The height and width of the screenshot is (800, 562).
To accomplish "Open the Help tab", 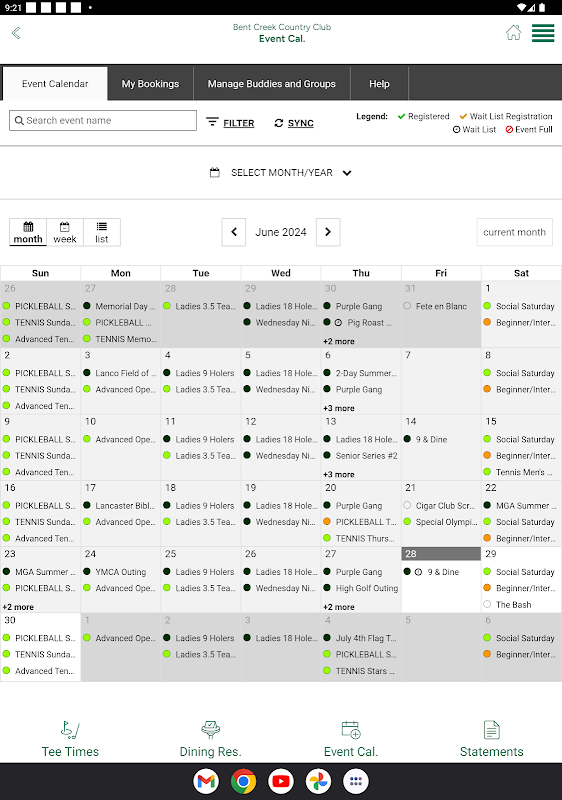I will 379,84.
